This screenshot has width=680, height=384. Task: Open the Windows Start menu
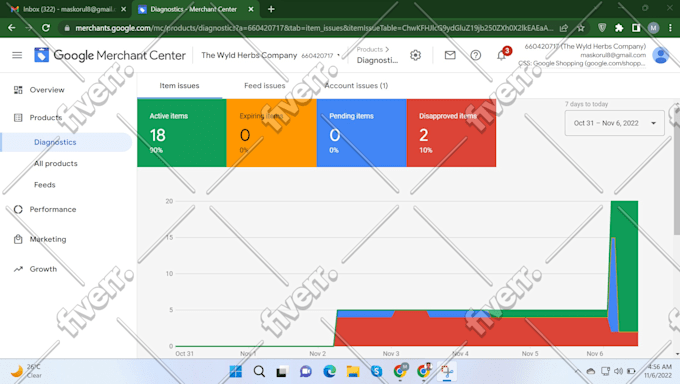click(236, 371)
